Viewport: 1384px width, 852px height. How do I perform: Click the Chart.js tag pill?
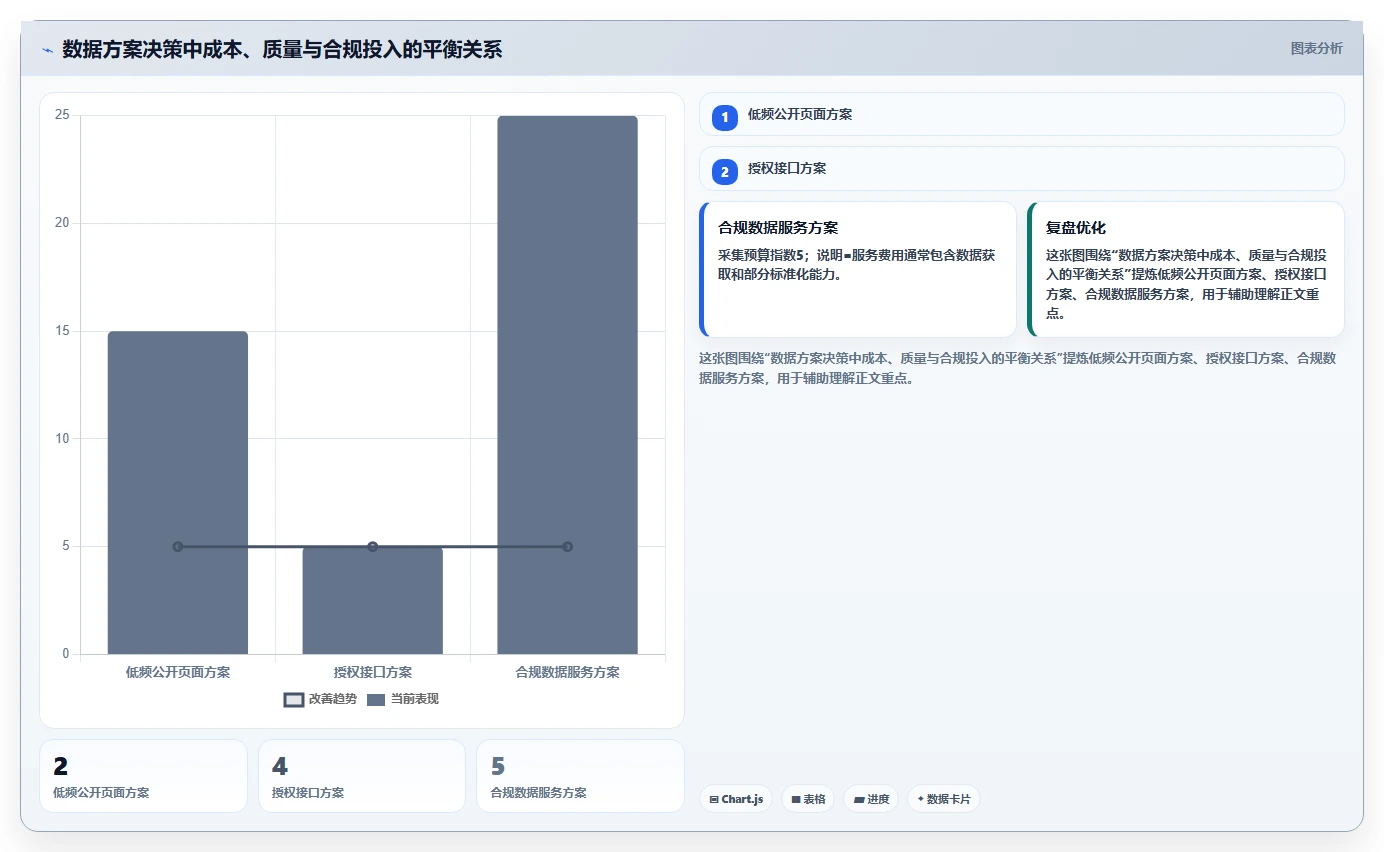click(x=736, y=799)
